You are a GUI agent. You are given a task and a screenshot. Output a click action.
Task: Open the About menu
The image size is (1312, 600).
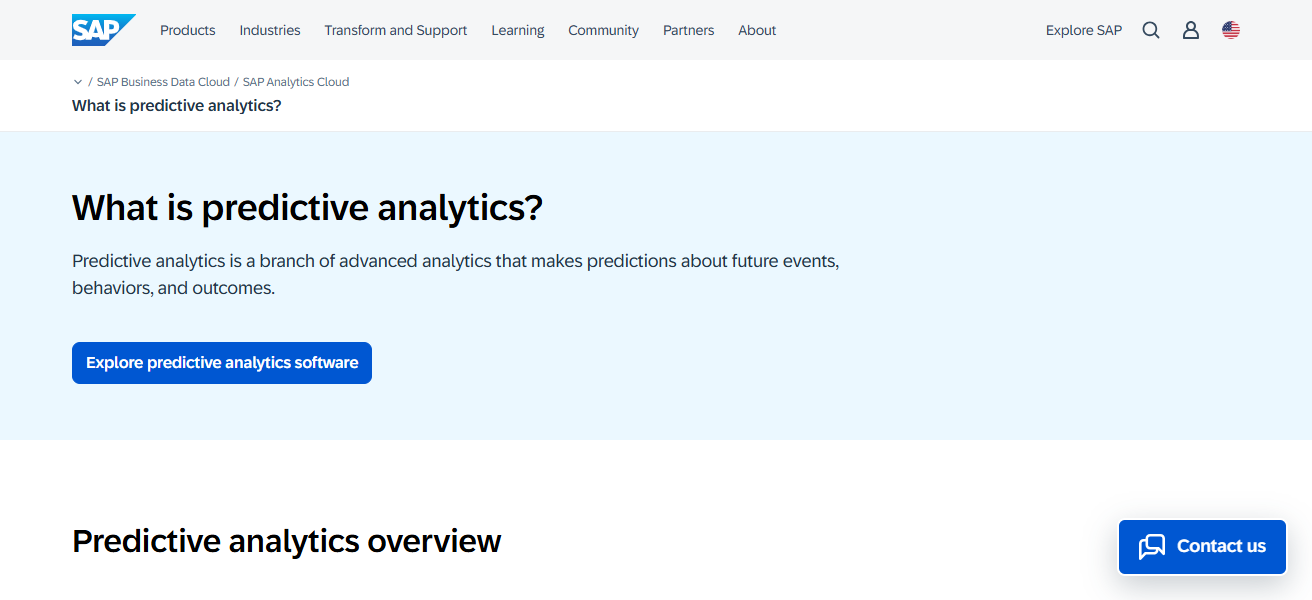pos(756,30)
